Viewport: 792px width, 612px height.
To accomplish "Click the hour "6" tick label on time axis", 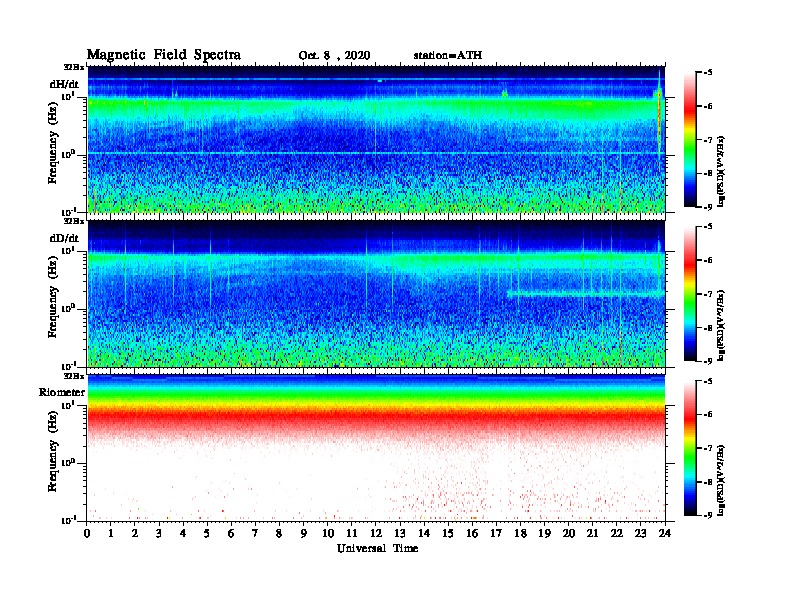I will point(231,533).
